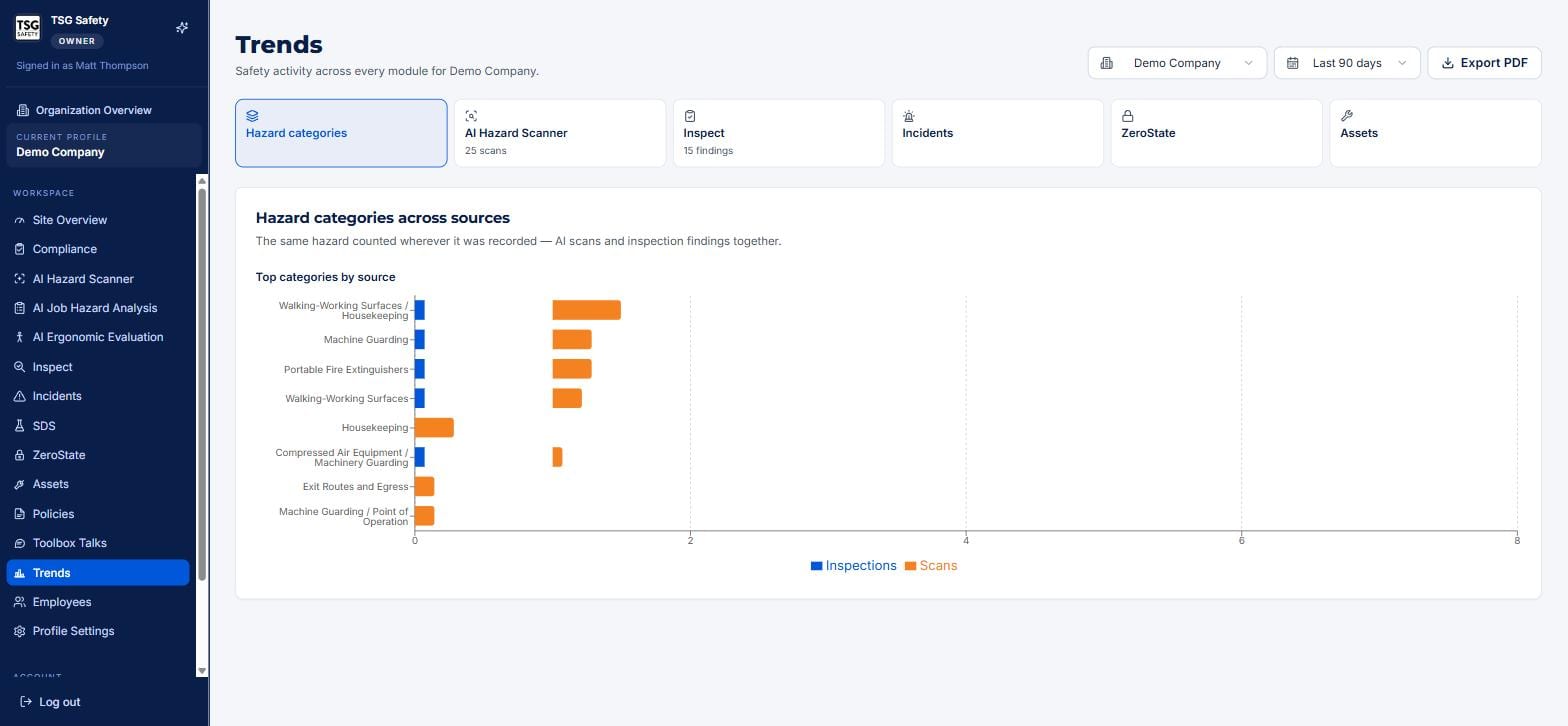Click the siren icon on Incidents tab
The width and height of the screenshot is (1568, 726).
[909, 116]
